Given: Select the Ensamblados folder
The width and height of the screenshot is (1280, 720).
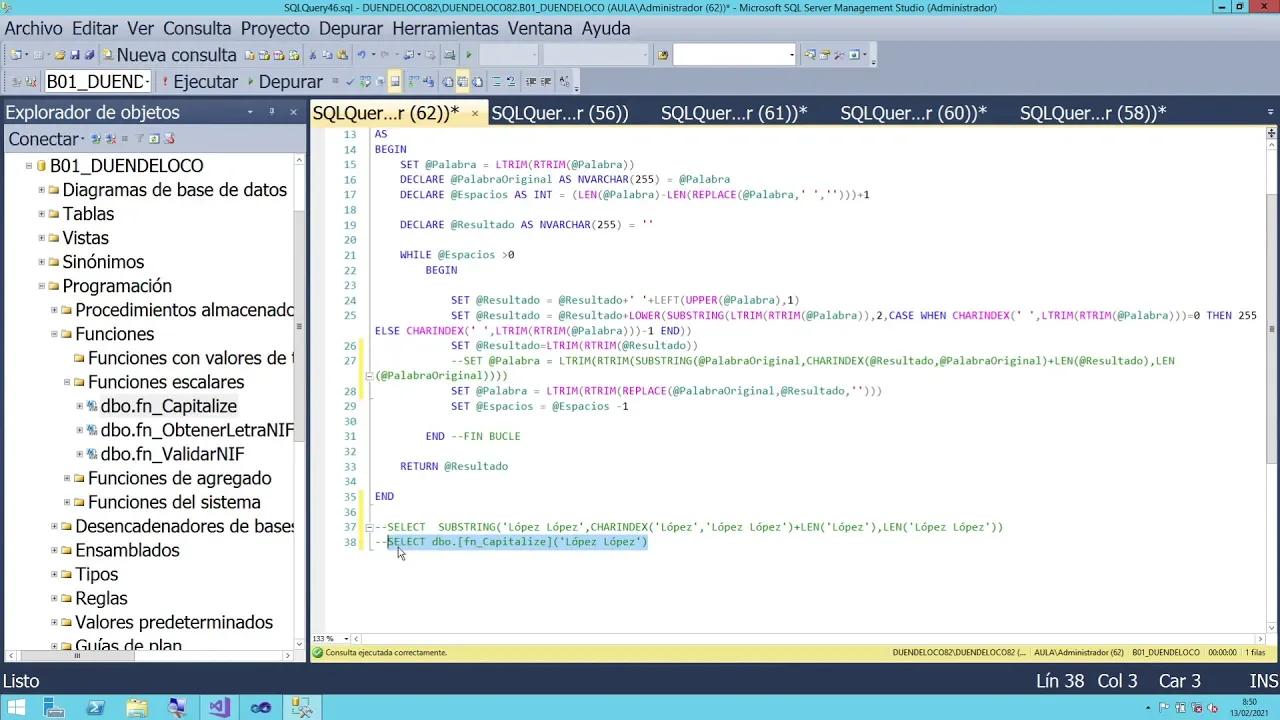Looking at the screenshot, I should pyautogui.click(x=127, y=550).
